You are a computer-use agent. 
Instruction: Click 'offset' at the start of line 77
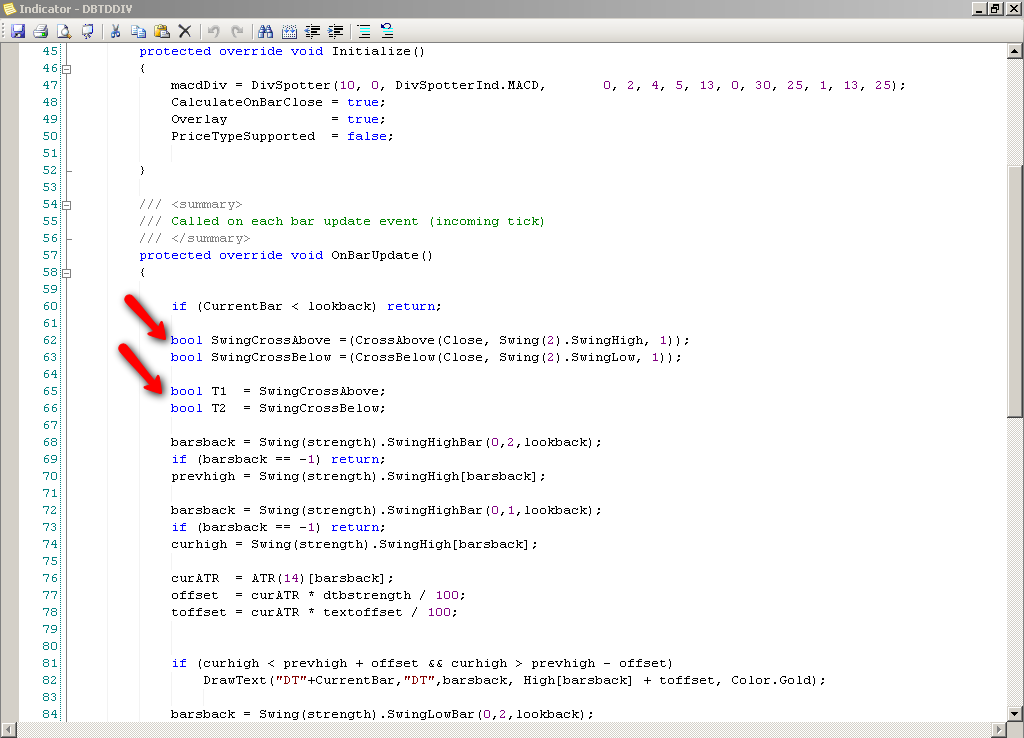click(195, 594)
